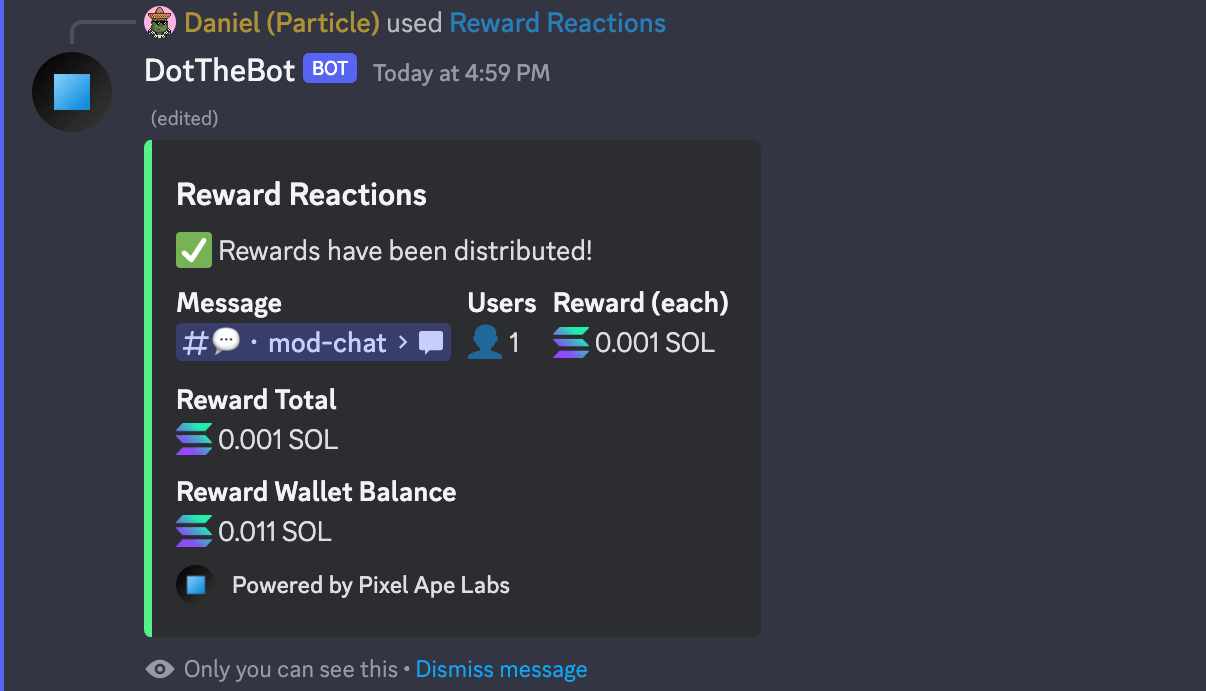Click the green accent bar on the embed
The width and height of the screenshot is (1206, 691).
pyautogui.click(x=149, y=388)
